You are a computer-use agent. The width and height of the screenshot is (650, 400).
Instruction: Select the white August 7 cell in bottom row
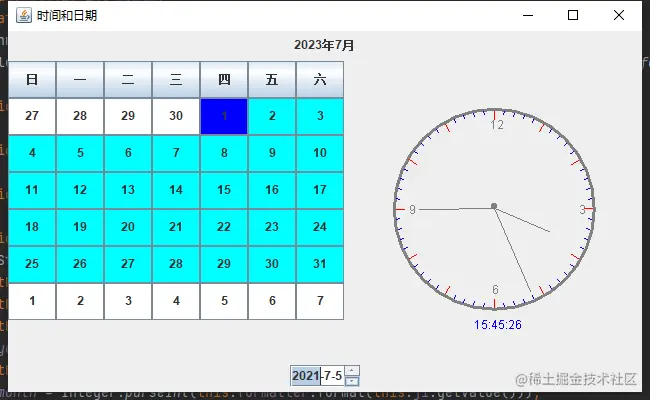coord(320,301)
